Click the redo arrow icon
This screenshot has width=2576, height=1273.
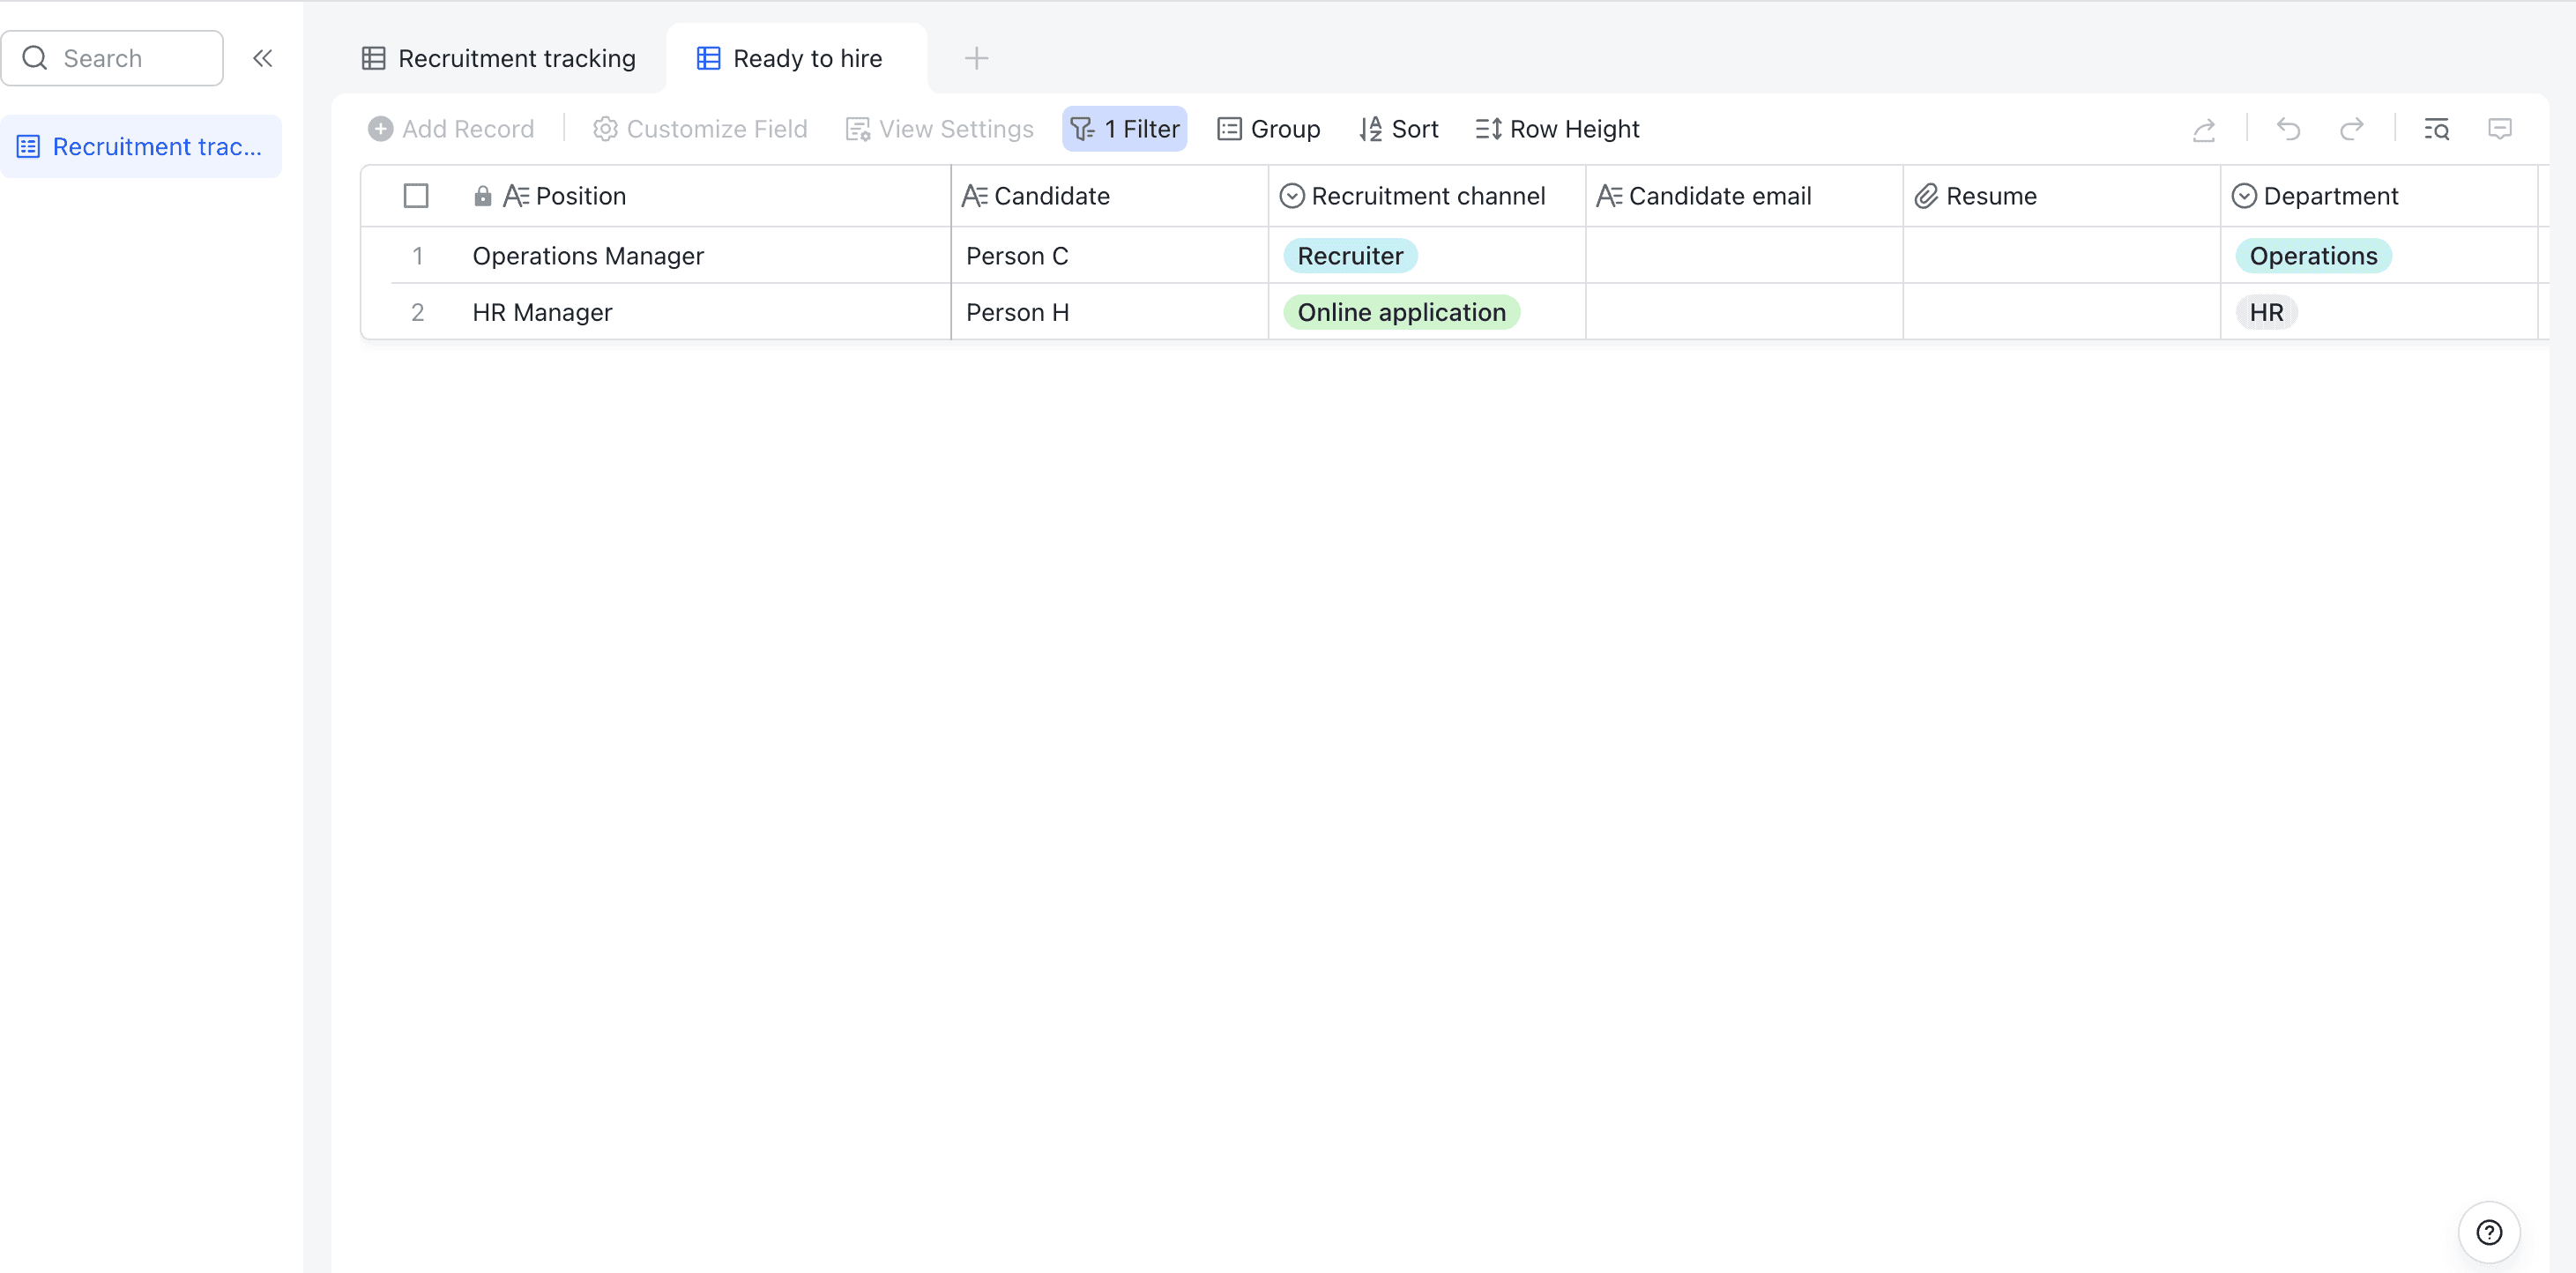click(2351, 129)
